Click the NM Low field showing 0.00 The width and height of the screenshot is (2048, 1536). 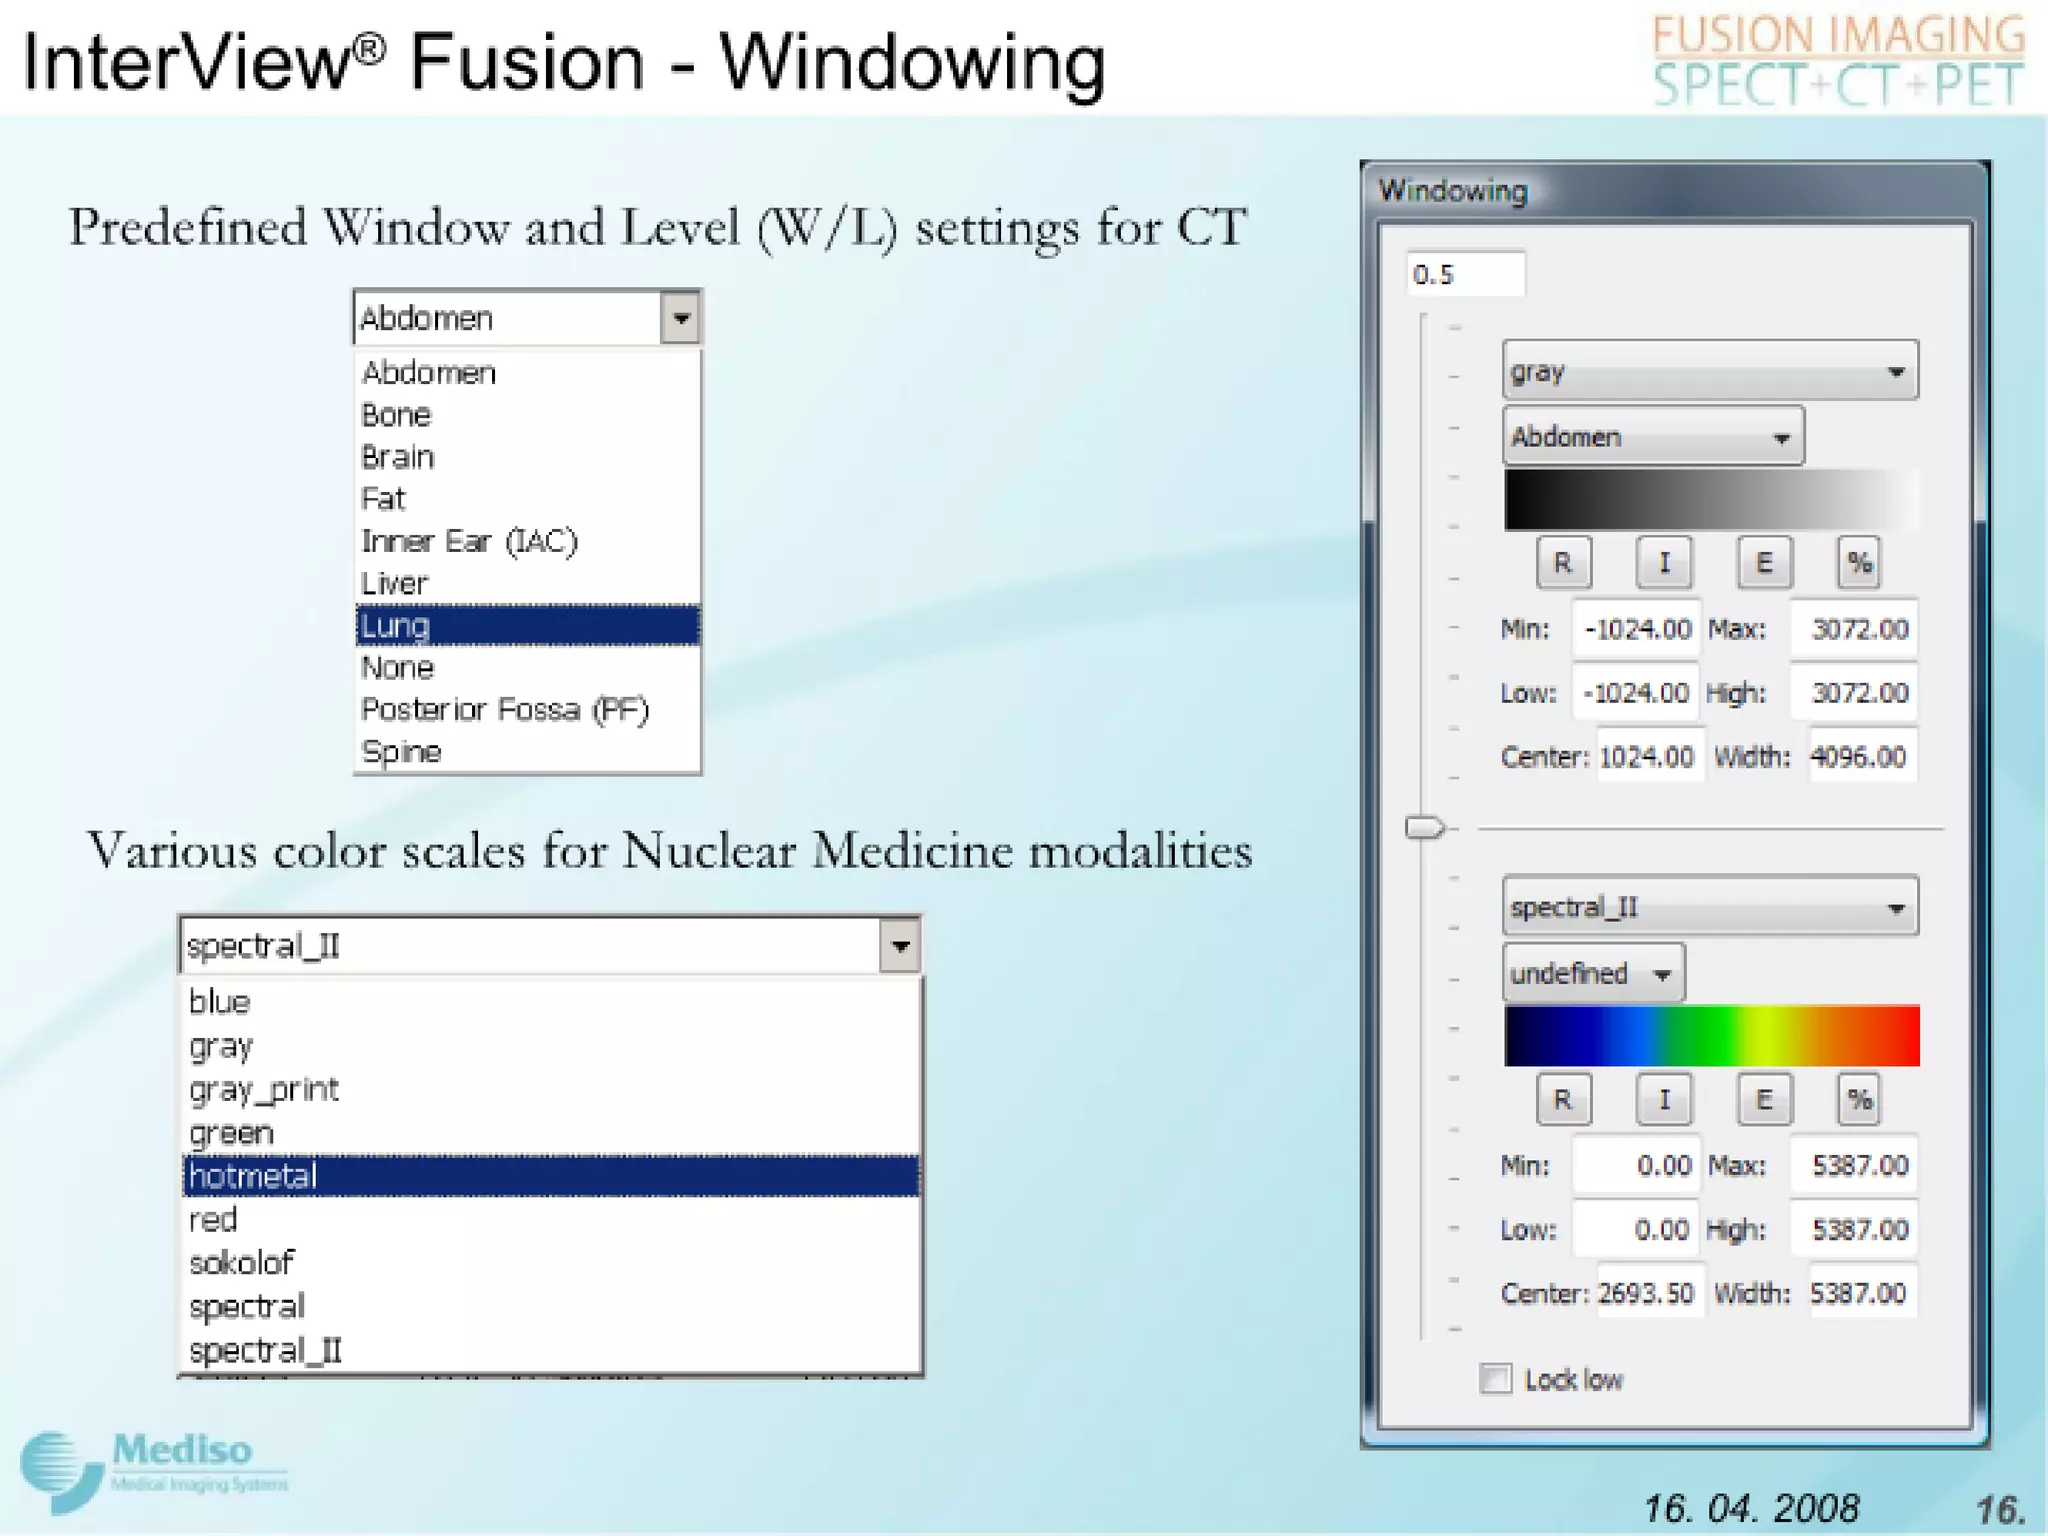tap(1635, 1229)
